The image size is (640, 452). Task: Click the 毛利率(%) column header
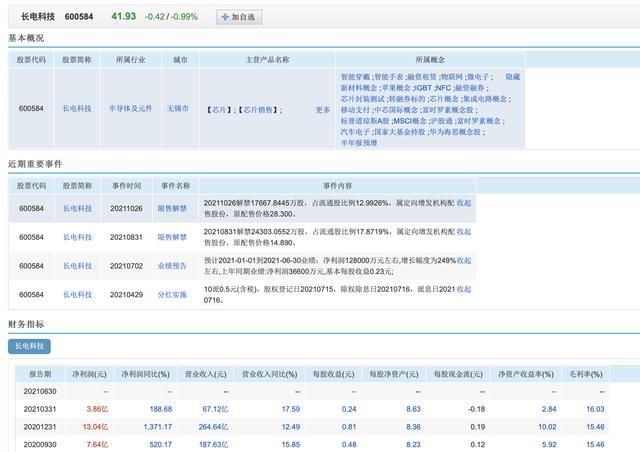pyautogui.click(x=586, y=374)
